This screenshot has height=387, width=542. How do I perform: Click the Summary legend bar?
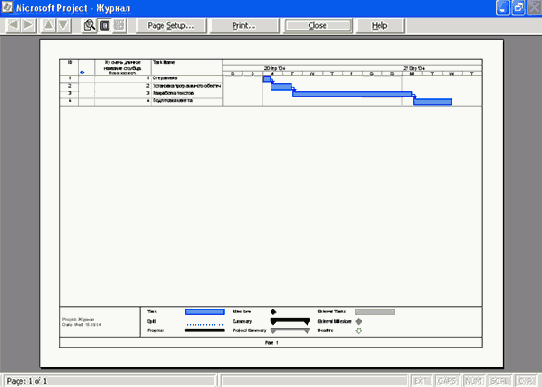[290, 321]
